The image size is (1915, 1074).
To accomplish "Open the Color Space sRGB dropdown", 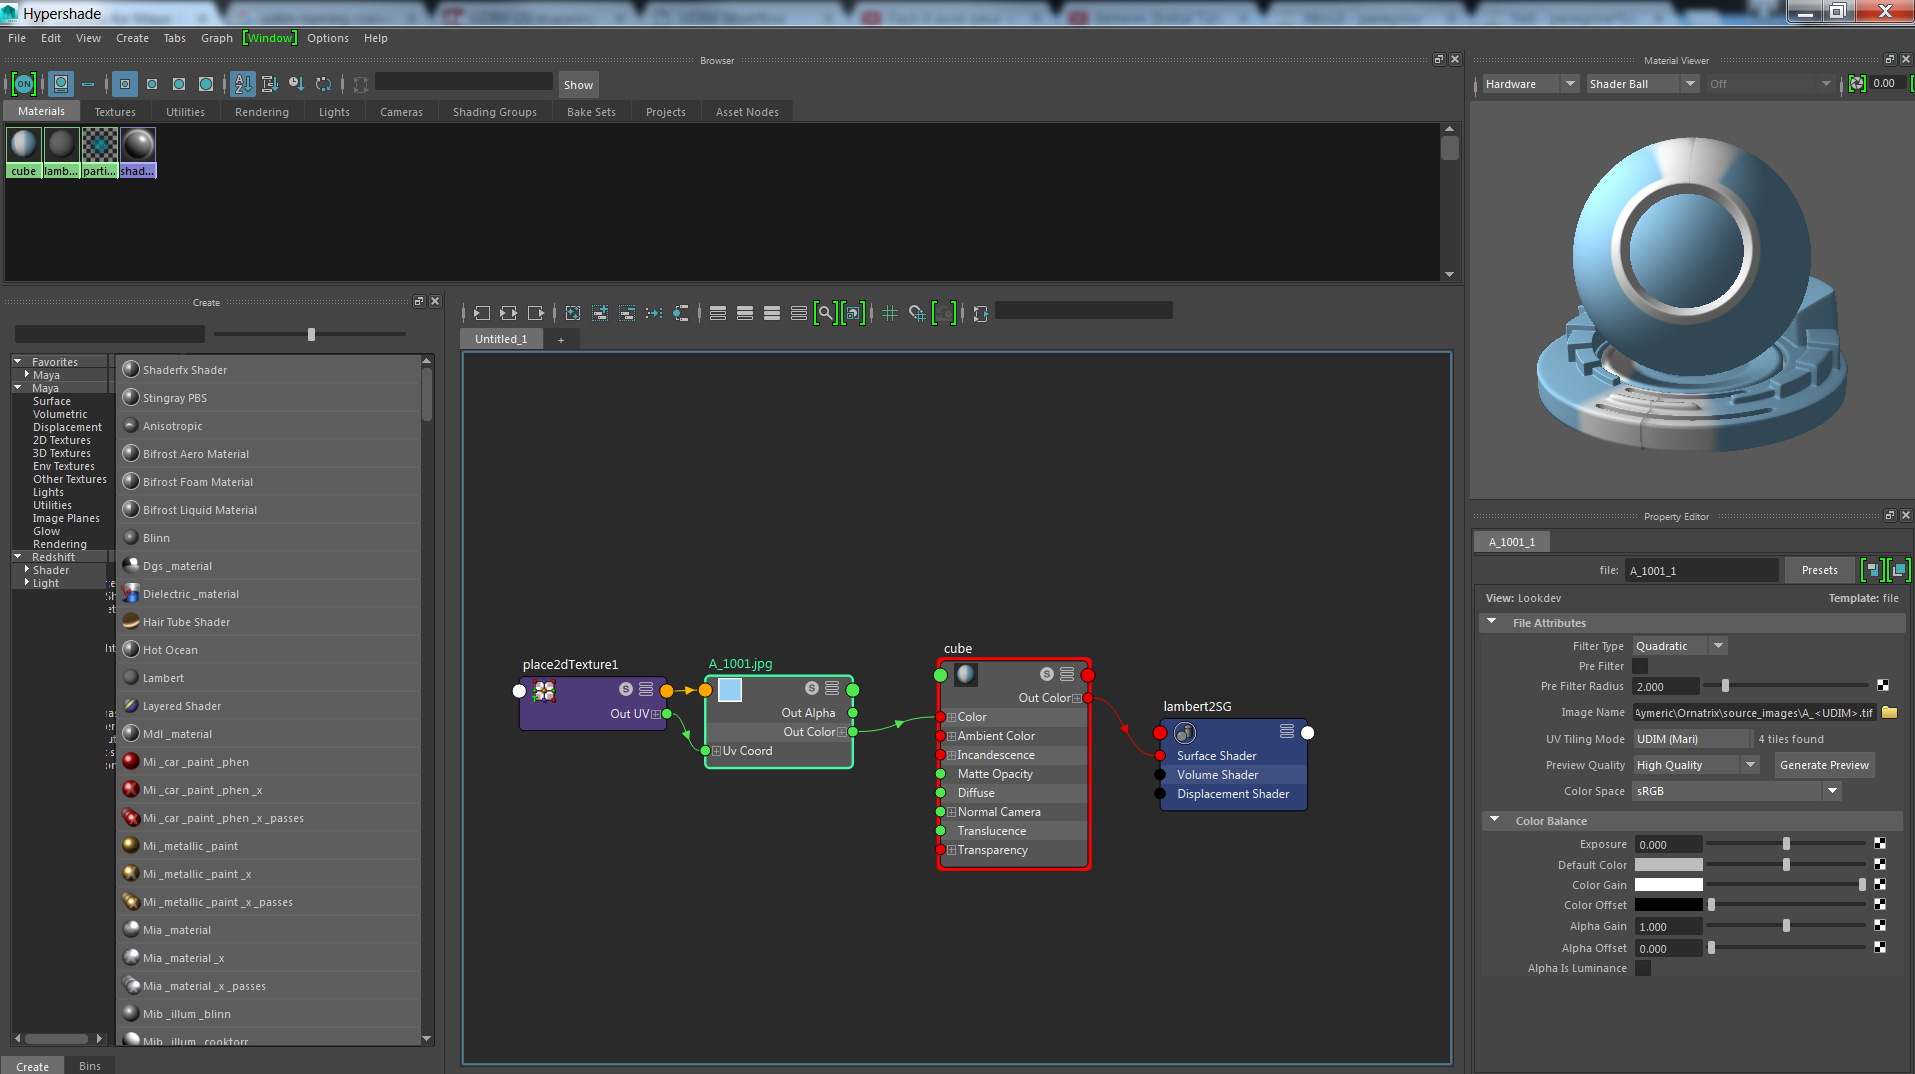I will tap(1737, 791).
